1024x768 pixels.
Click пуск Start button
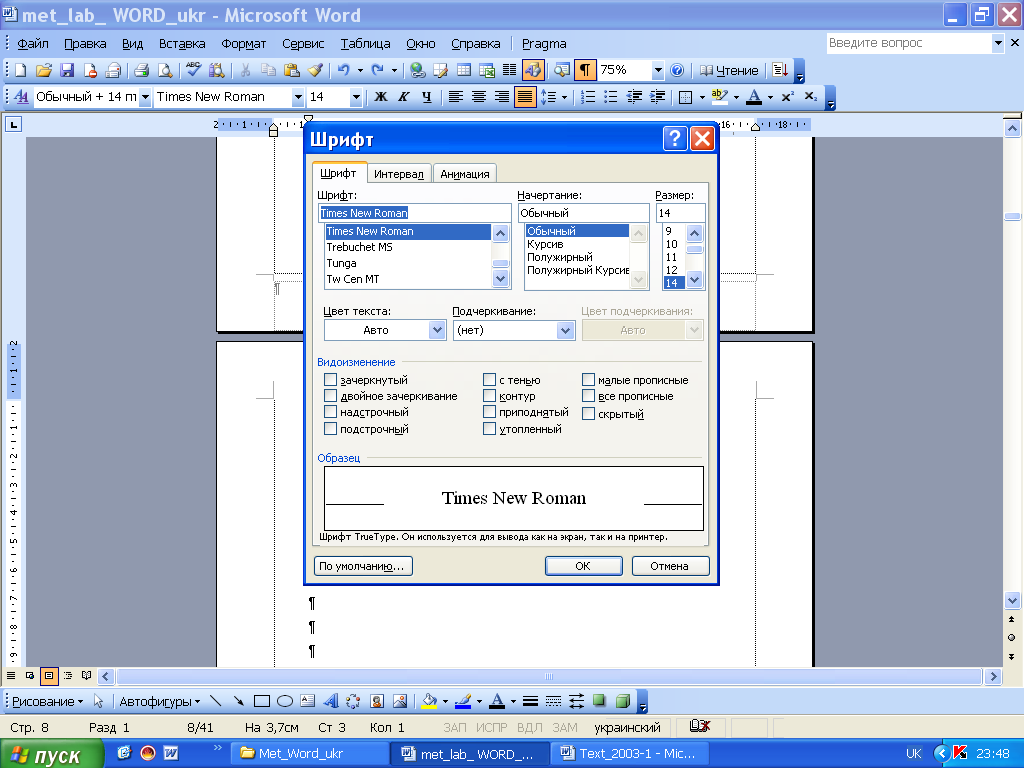51,754
